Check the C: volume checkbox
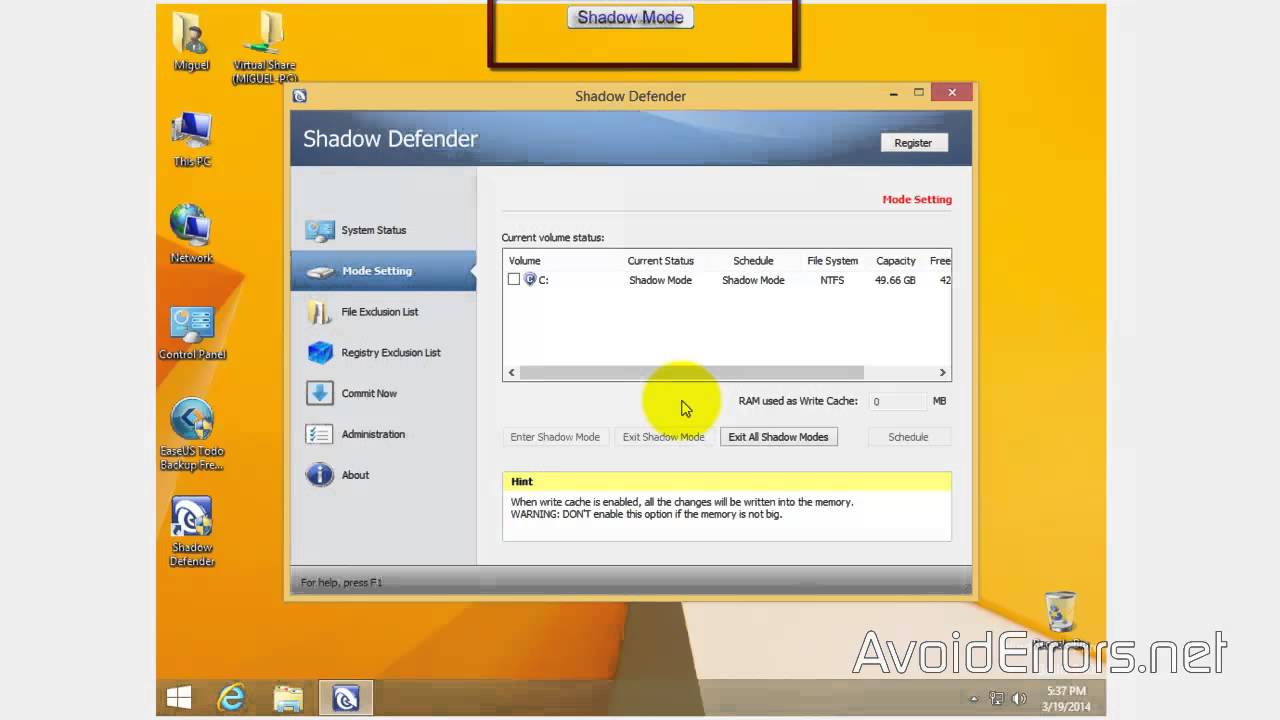The width and height of the screenshot is (1280, 720). pos(514,280)
